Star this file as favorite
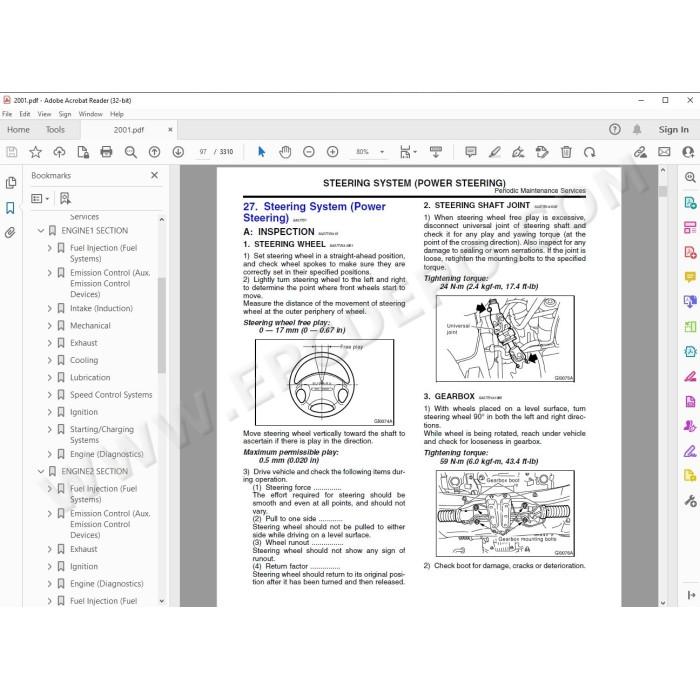The width and height of the screenshot is (700, 700). tap(35, 152)
